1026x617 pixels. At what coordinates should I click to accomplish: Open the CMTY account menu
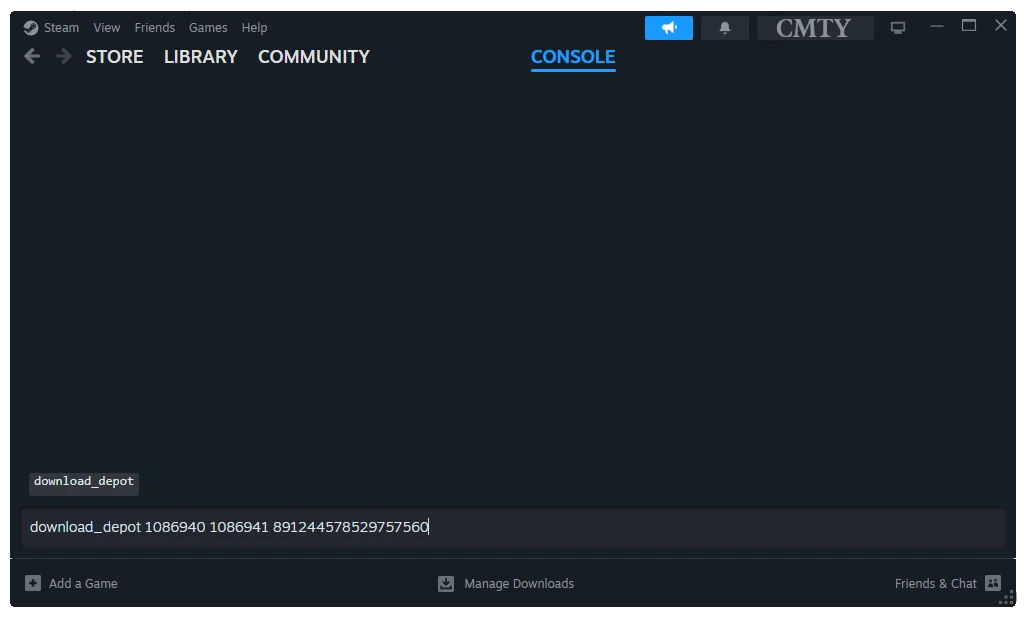815,28
